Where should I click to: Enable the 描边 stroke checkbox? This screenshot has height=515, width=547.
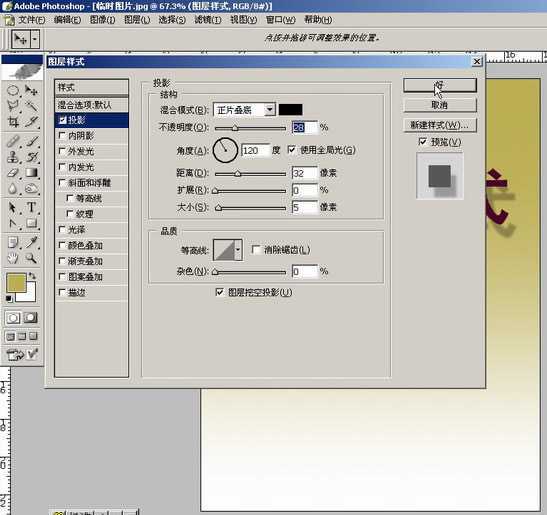tap(62, 292)
